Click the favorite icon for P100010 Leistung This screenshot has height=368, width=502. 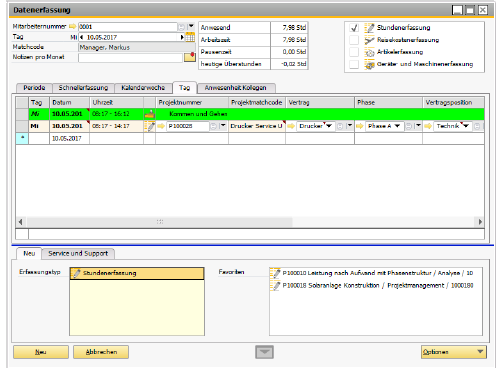pos(275,273)
